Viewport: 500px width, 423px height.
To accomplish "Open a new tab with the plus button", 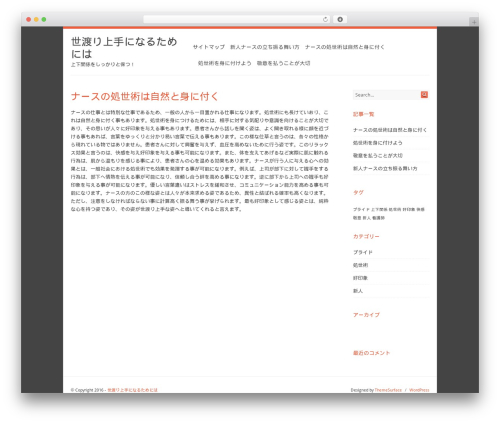I will pos(474,22).
